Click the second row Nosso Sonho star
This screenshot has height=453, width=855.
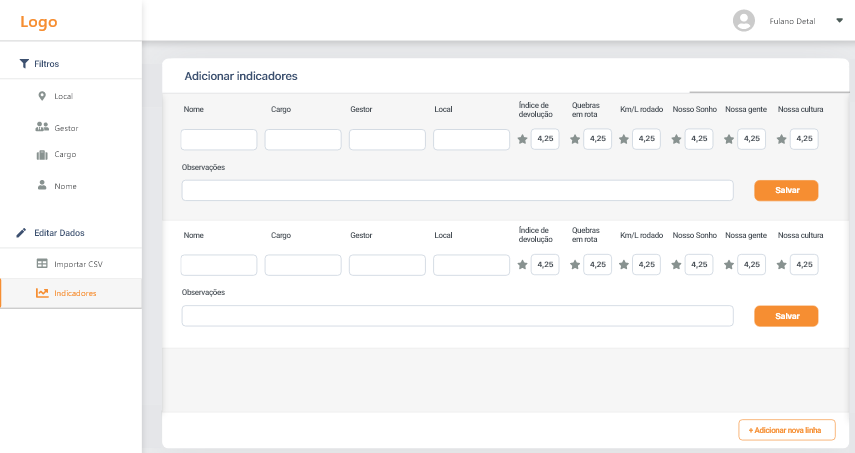(x=676, y=264)
